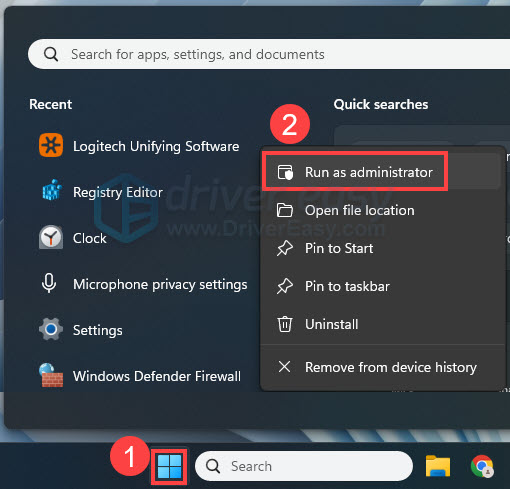
Task: Click the microphone icon in Recent
Action: [x=49, y=283]
